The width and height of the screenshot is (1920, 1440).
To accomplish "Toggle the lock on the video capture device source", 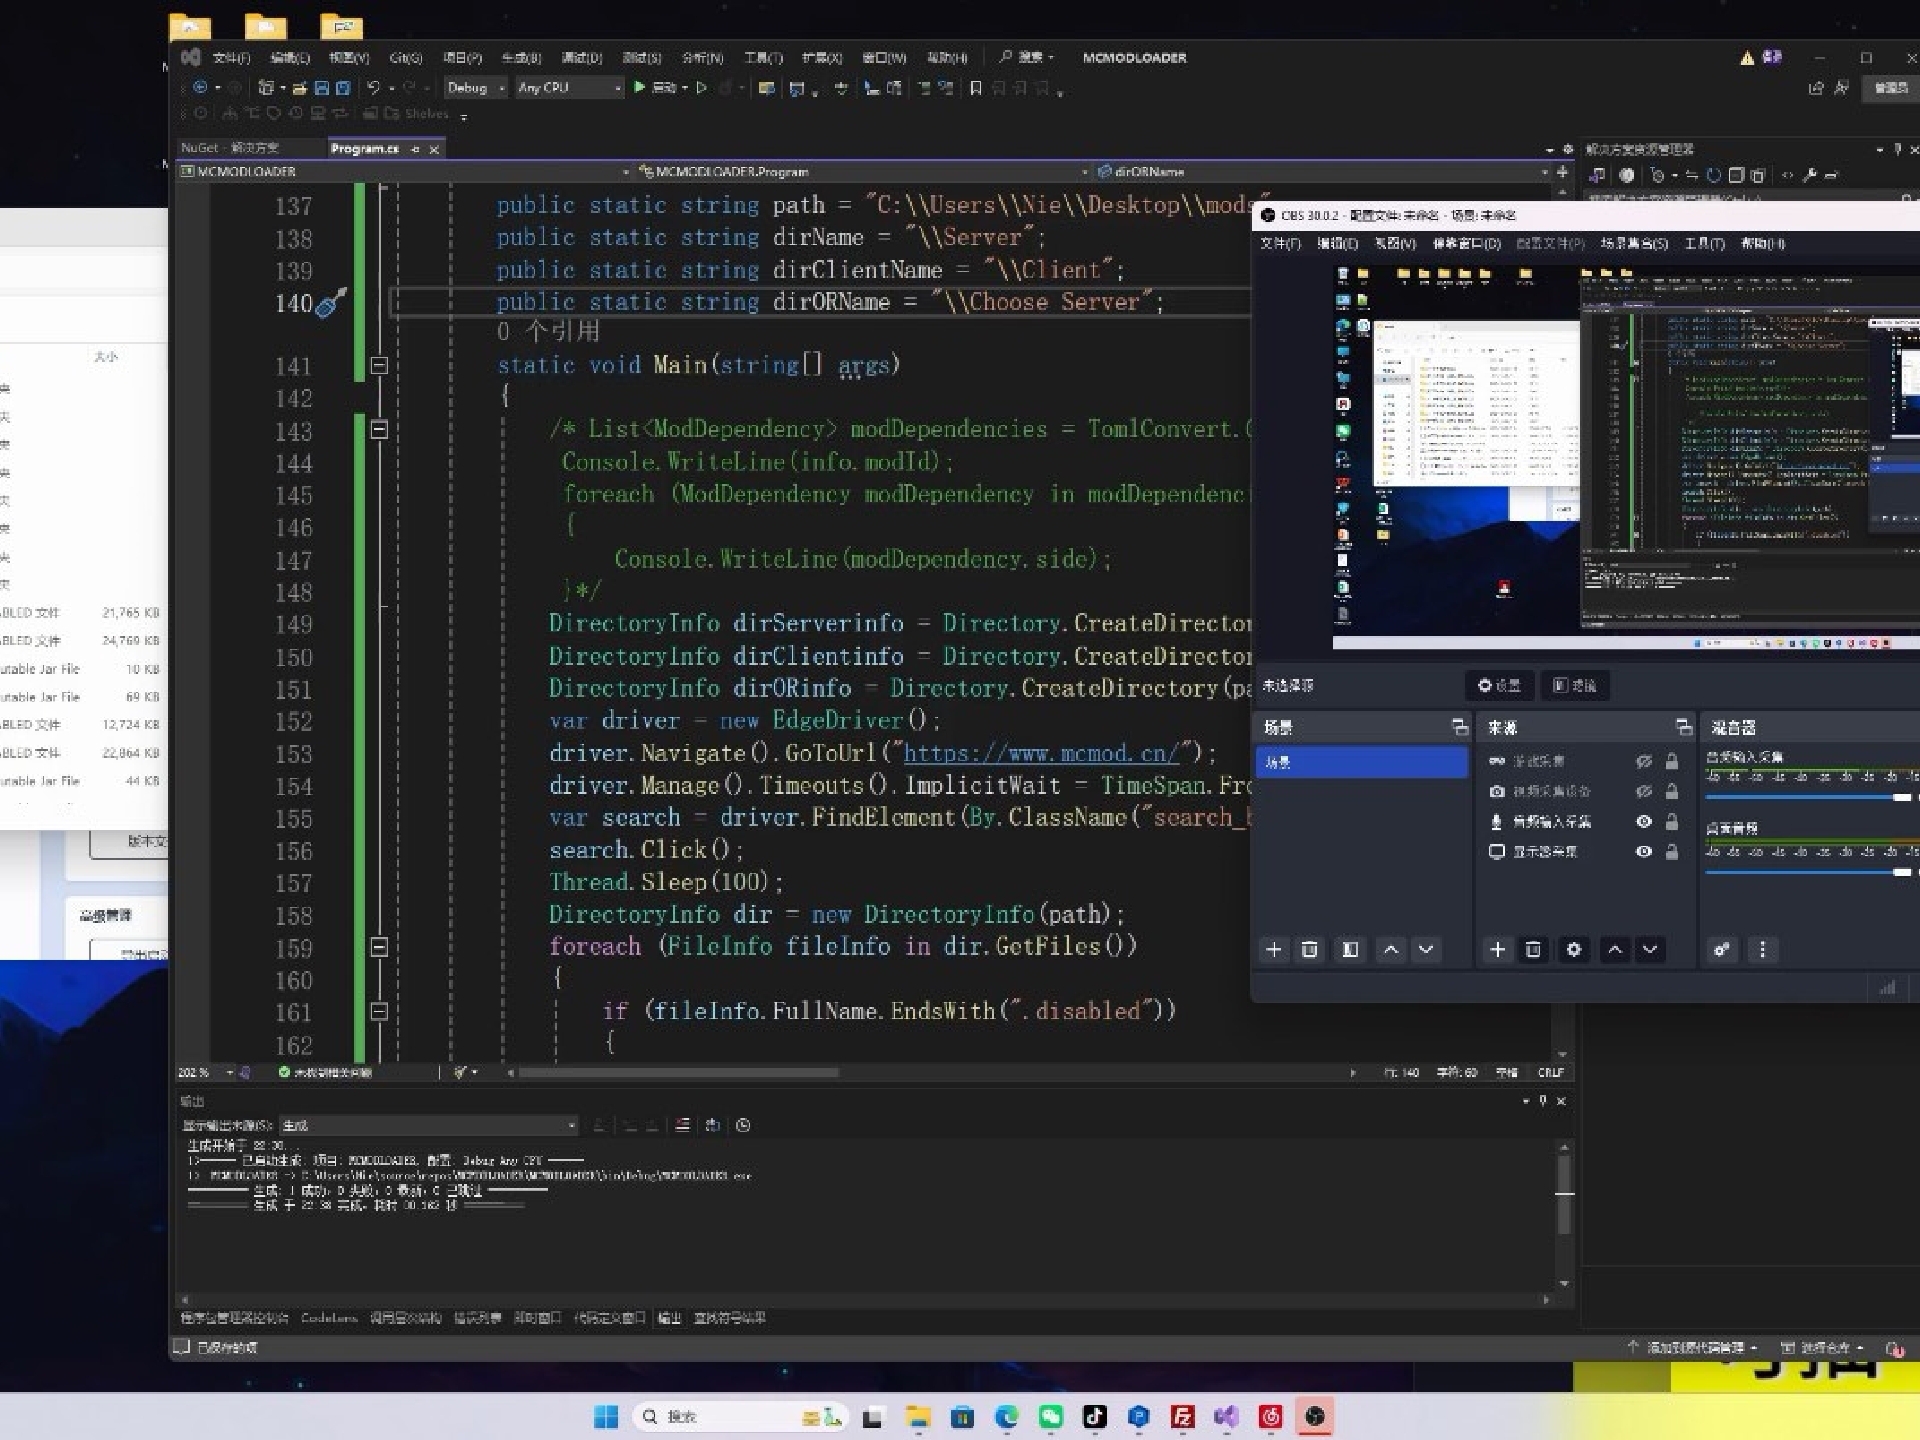I will [x=1671, y=791].
